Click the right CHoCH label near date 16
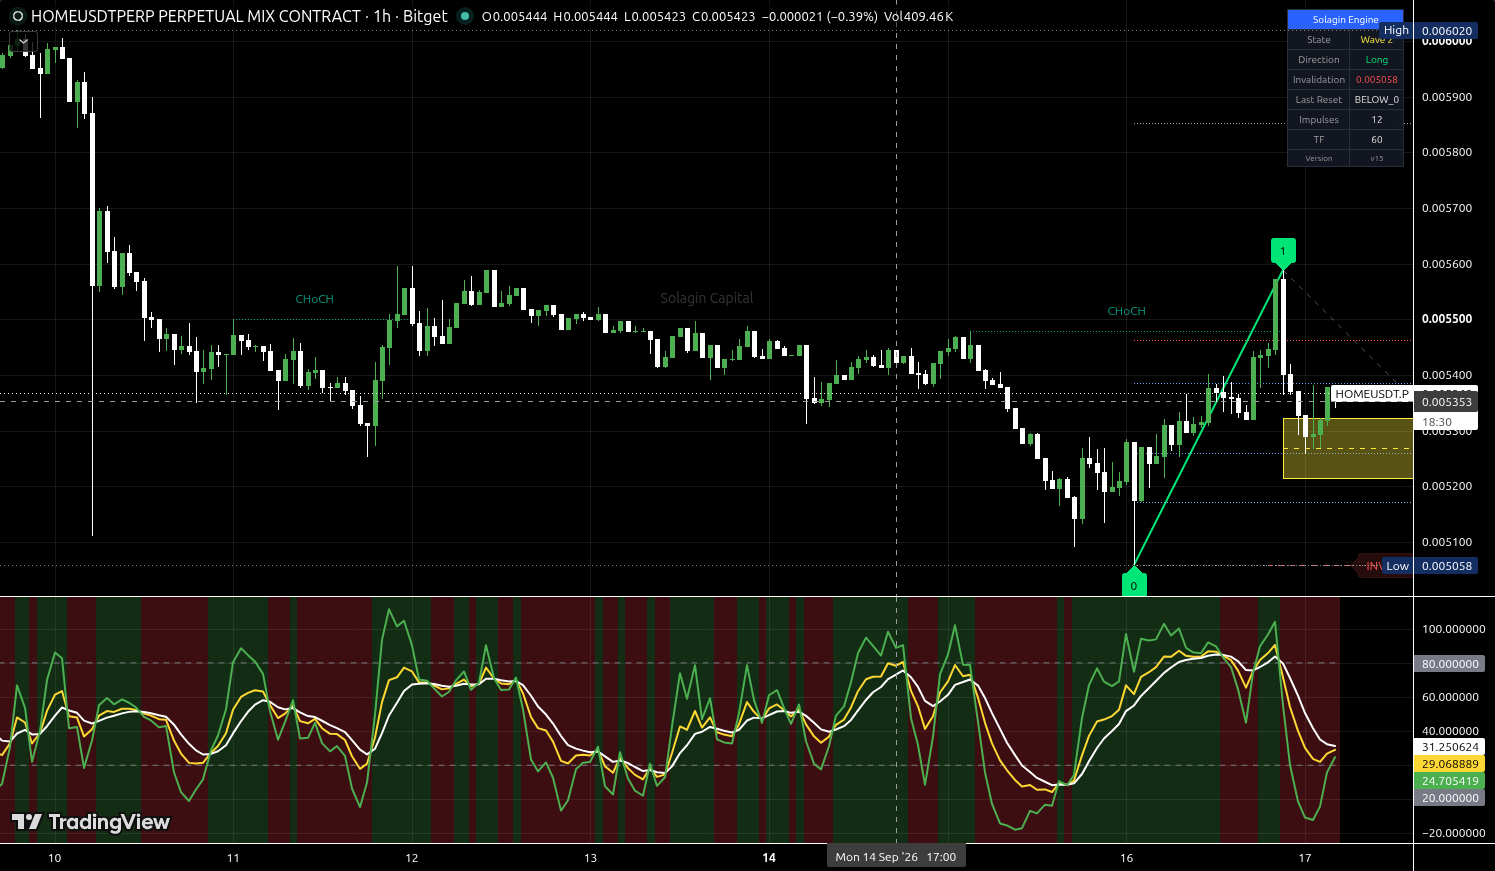1495x871 pixels. [1126, 311]
